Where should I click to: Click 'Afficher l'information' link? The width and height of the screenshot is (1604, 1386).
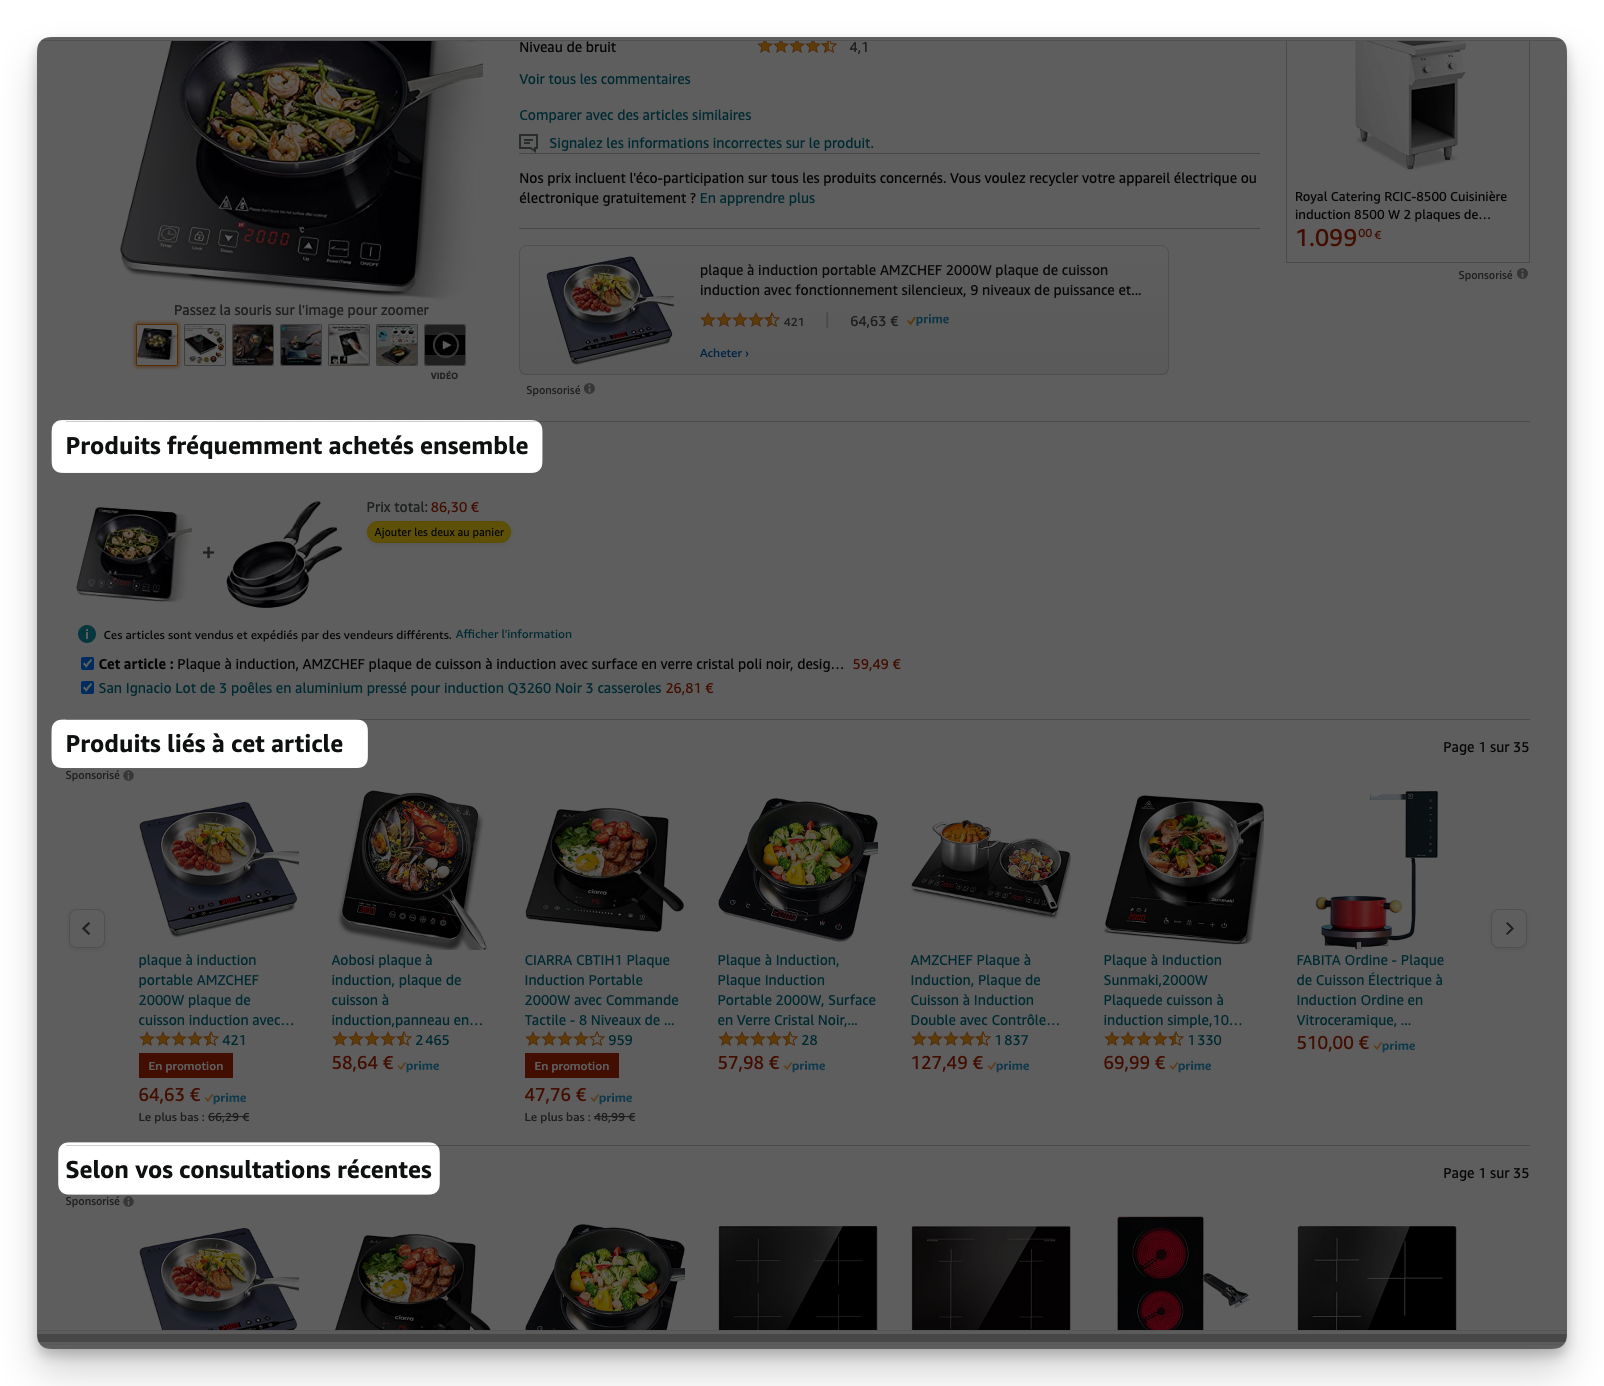pos(514,634)
